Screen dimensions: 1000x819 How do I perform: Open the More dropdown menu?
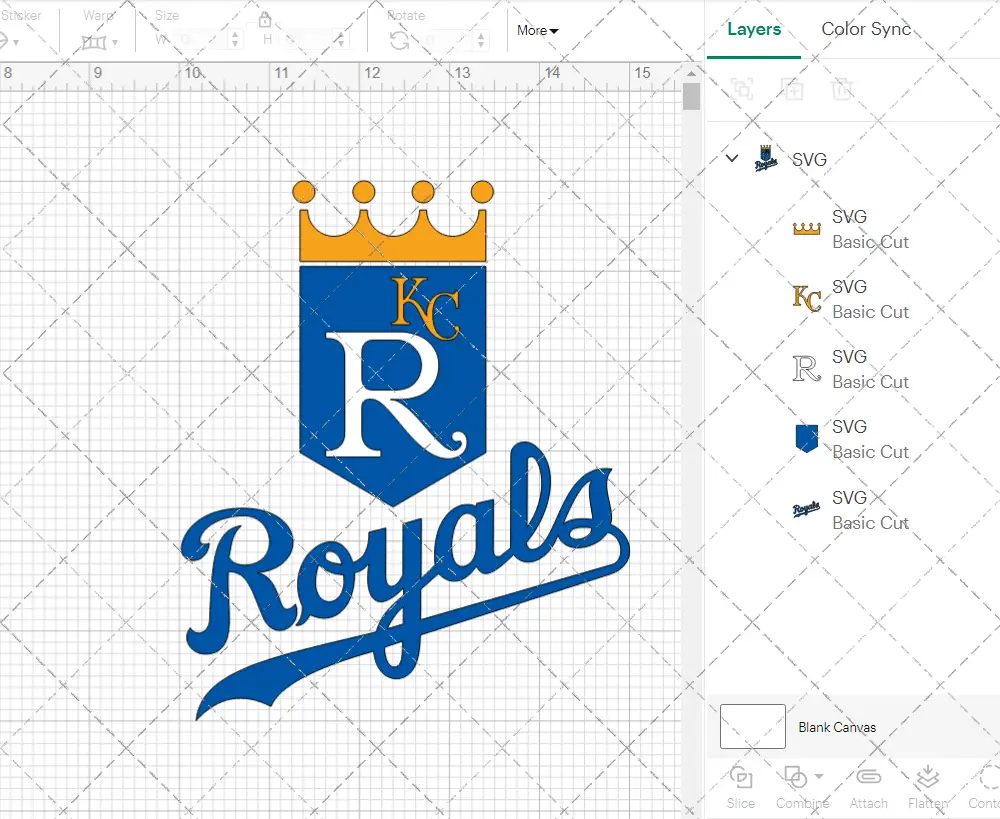(537, 31)
